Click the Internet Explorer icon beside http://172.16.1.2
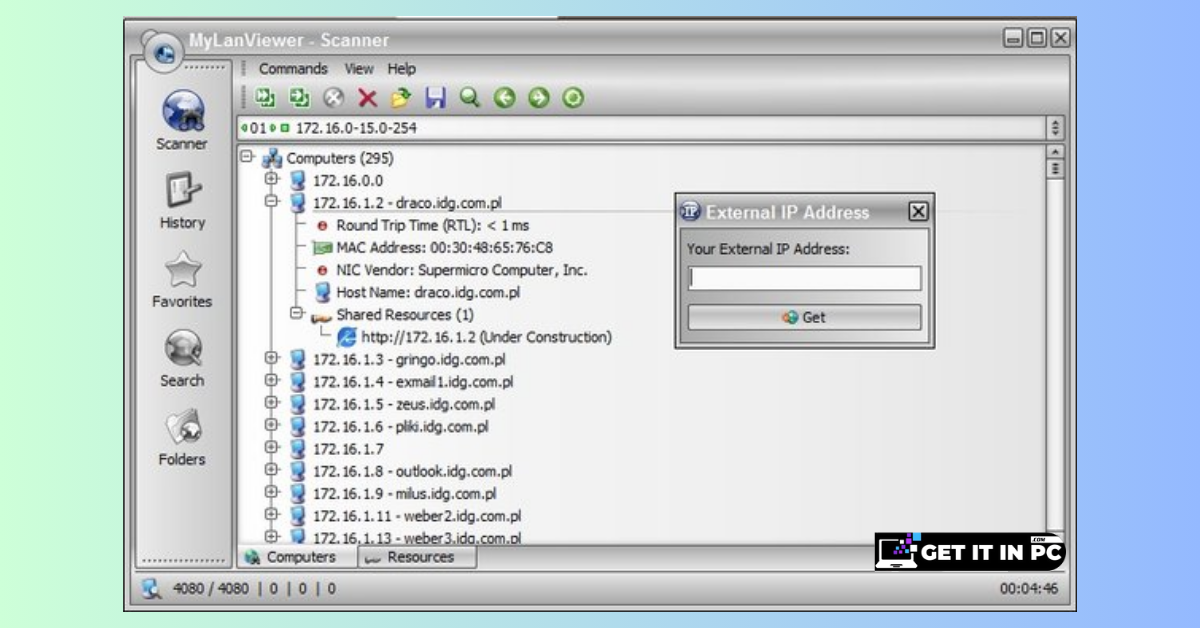The width and height of the screenshot is (1200, 628). point(347,337)
